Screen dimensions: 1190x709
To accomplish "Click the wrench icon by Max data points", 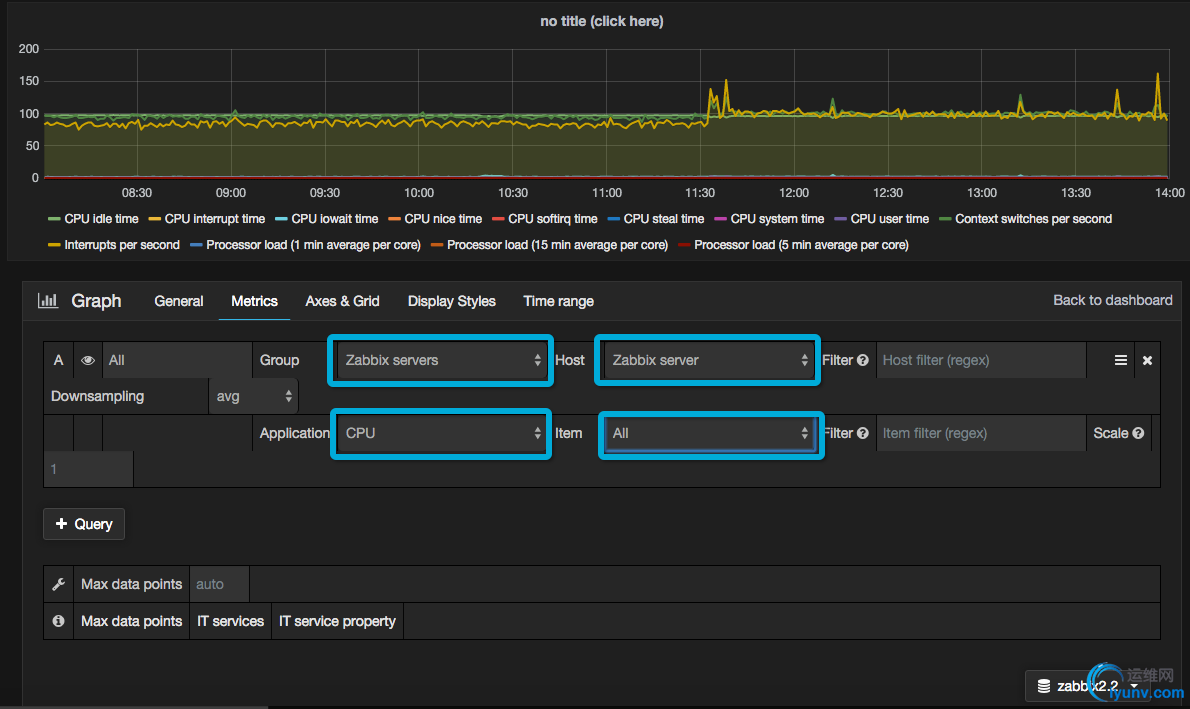I will pos(58,584).
